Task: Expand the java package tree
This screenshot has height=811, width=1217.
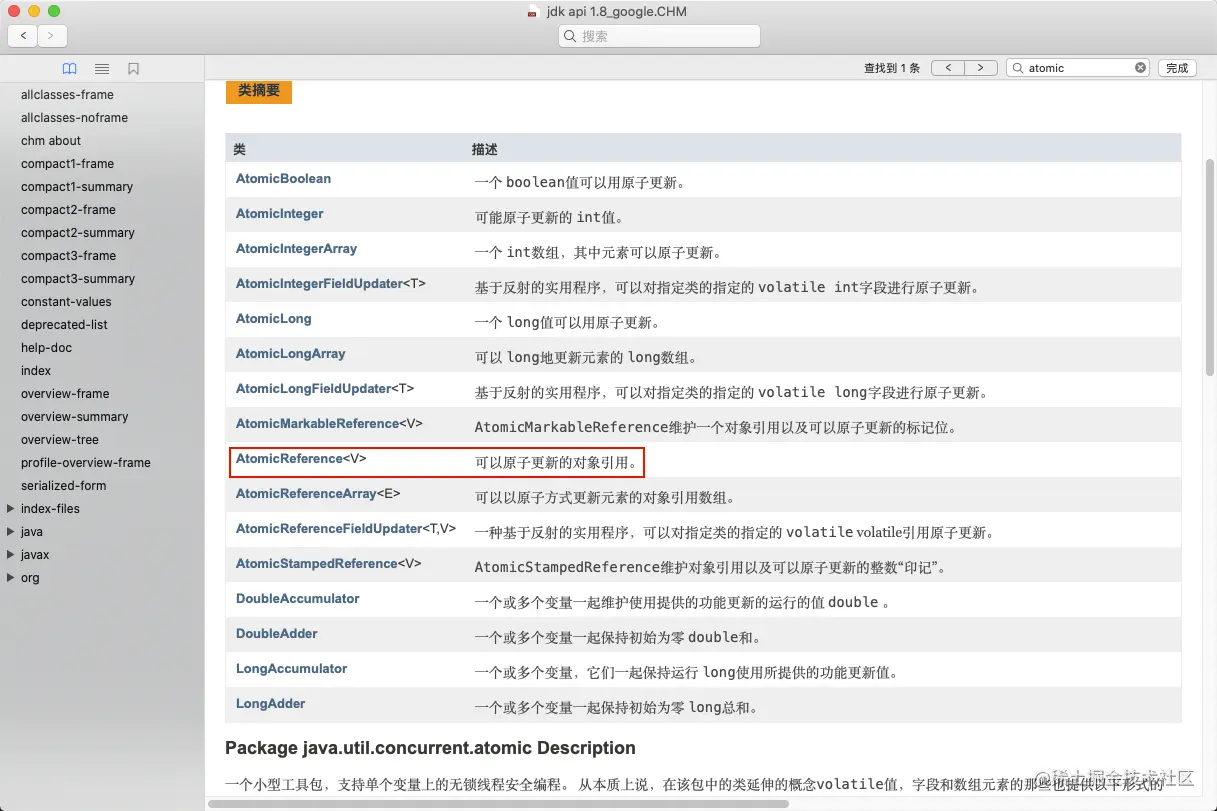Action: click(12, 531)
